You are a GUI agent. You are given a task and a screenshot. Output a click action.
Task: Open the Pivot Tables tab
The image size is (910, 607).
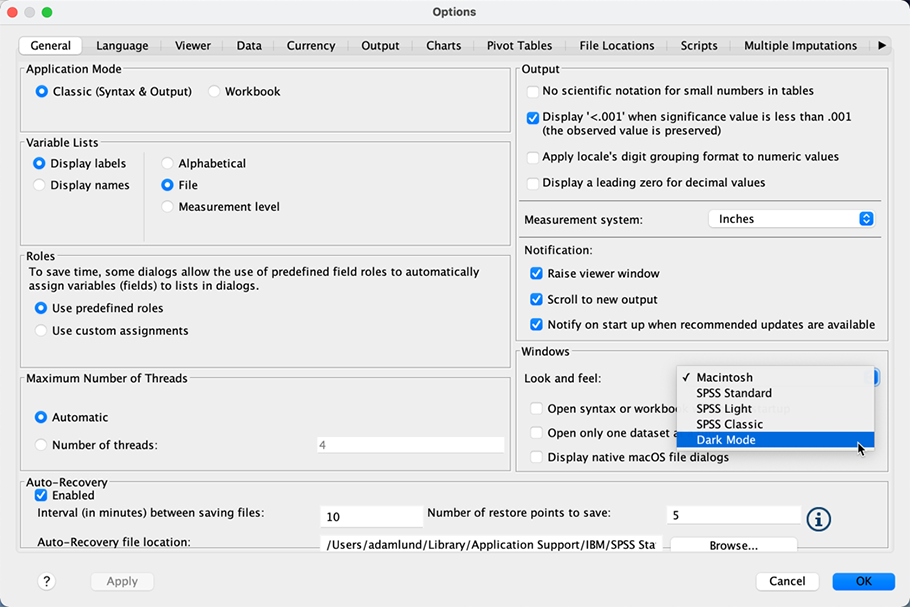(519, 45)
